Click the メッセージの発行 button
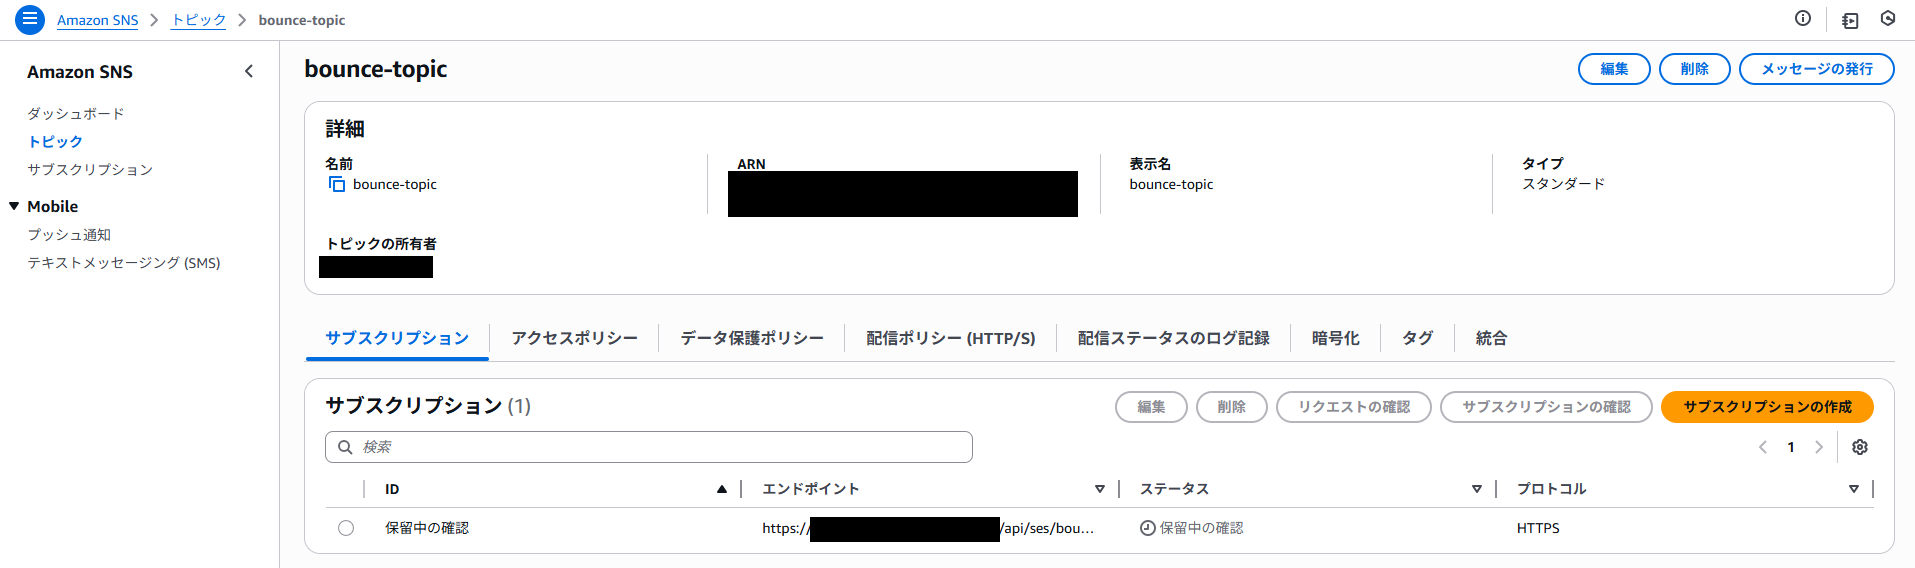The width and height of the screenshot is (1915, 568). click(1816, 69)
